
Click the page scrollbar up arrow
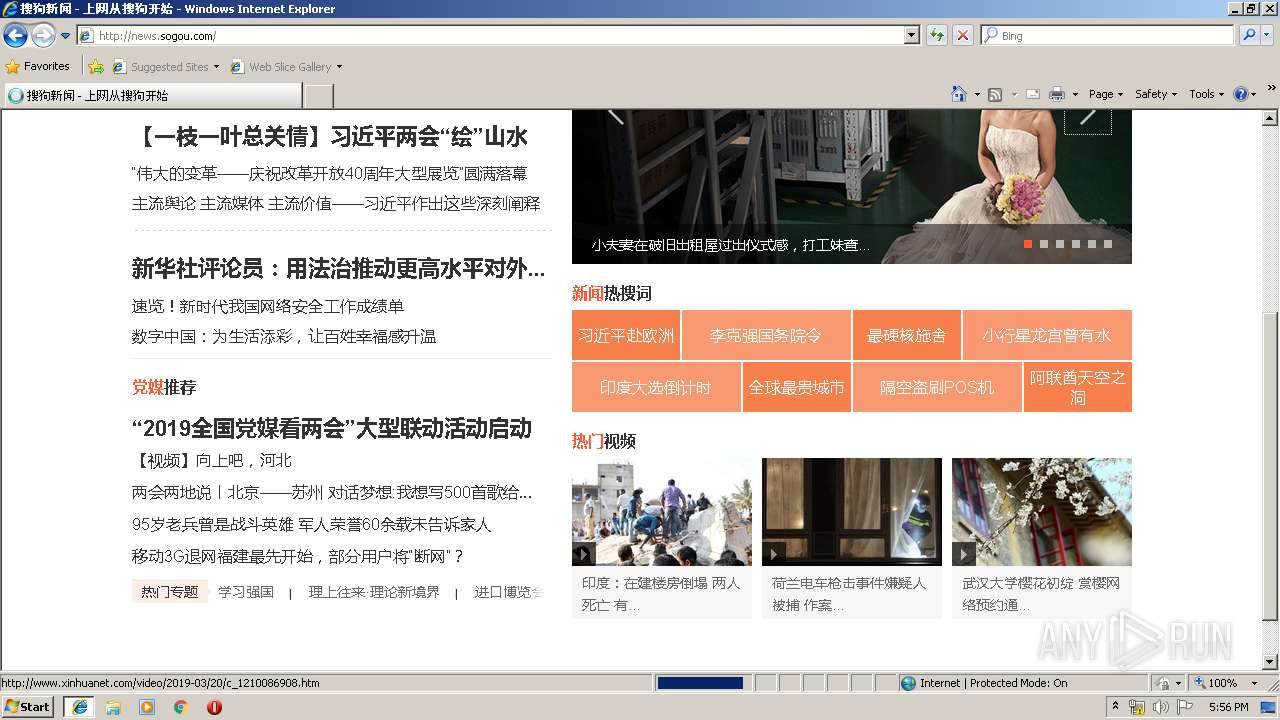tap(1271, 118)
